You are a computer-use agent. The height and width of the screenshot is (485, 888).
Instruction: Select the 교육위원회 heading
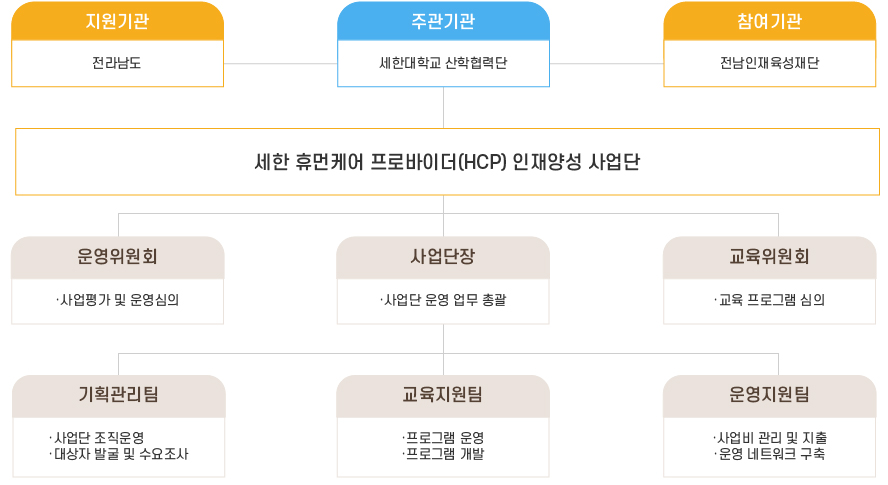[x=770, y=257]
